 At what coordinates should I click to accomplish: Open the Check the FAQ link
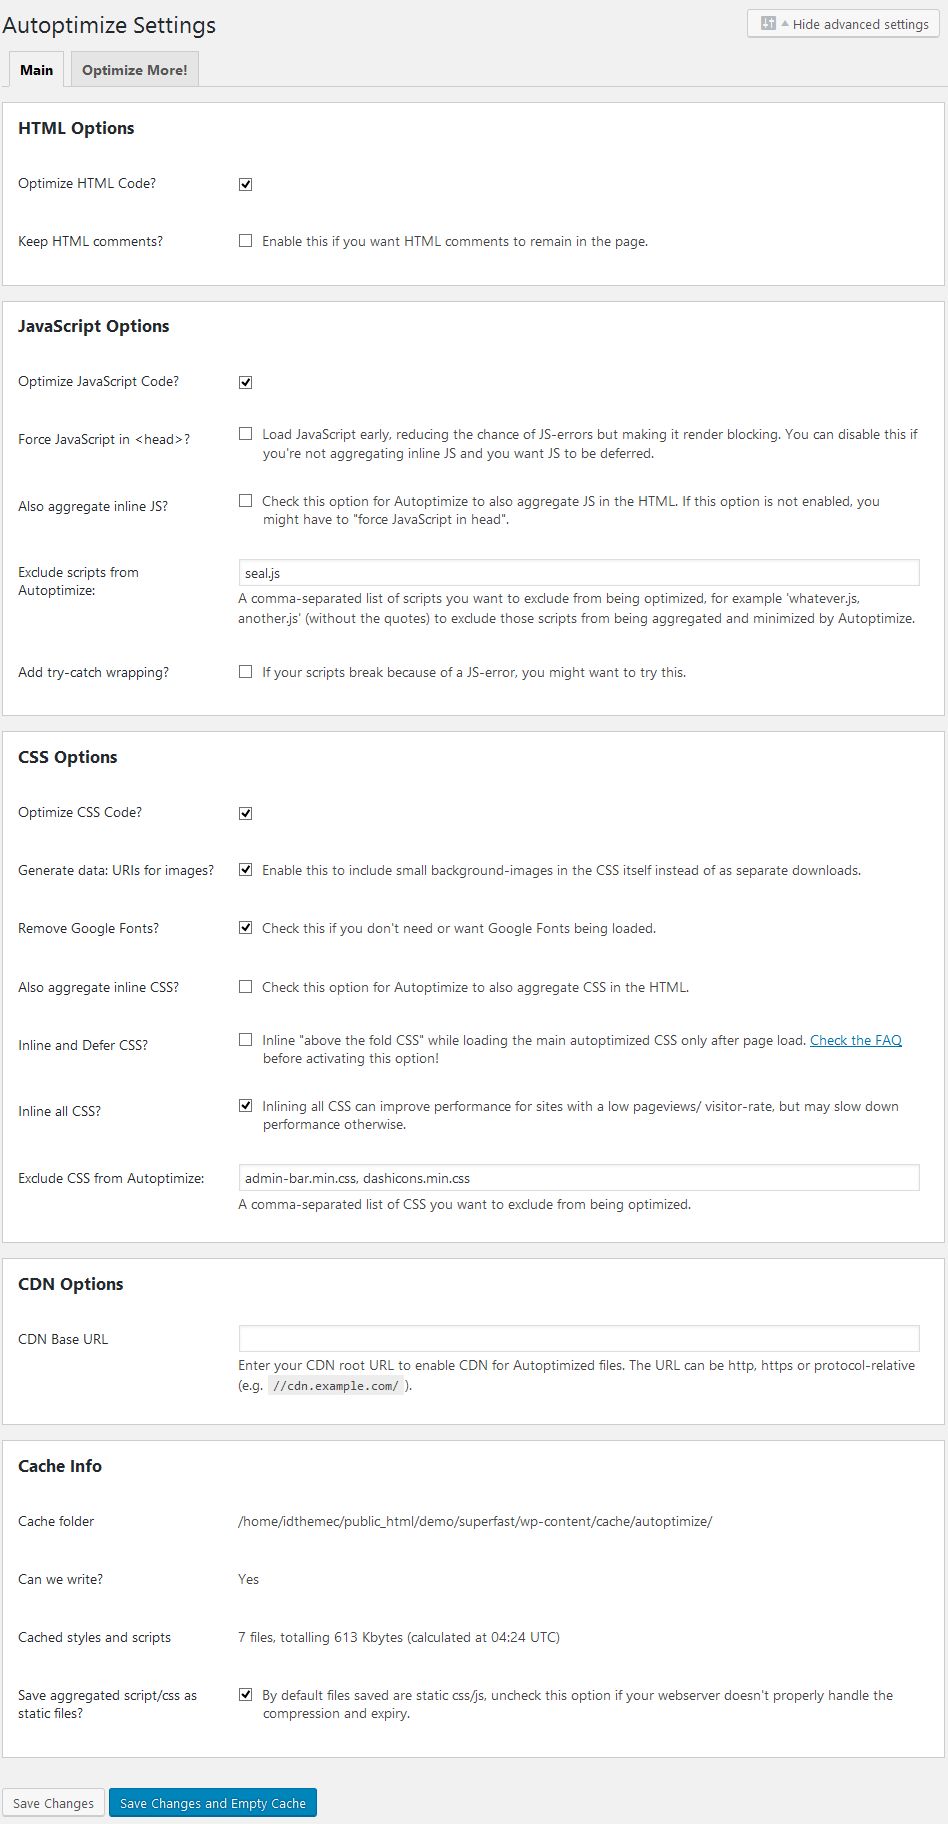click(855, 1040)
